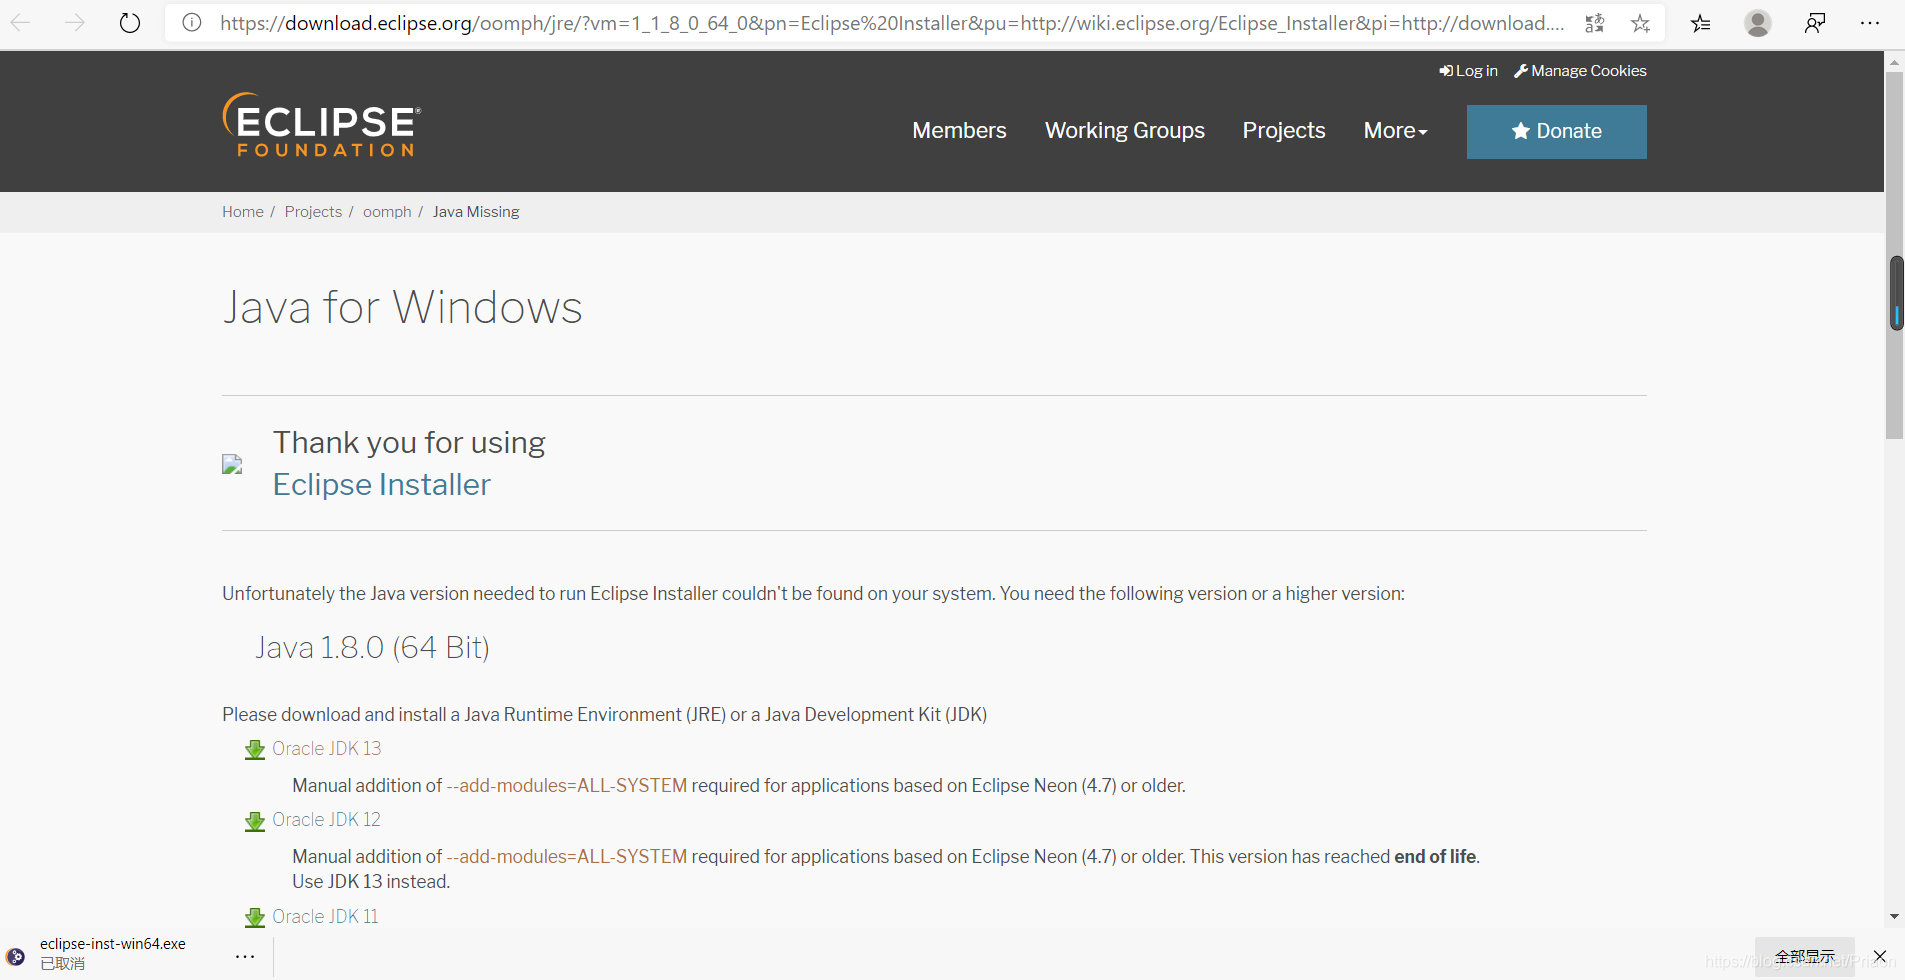Click the scrollbar down arrow
Screen dimensions: 1905x980
click(1895, 916)
